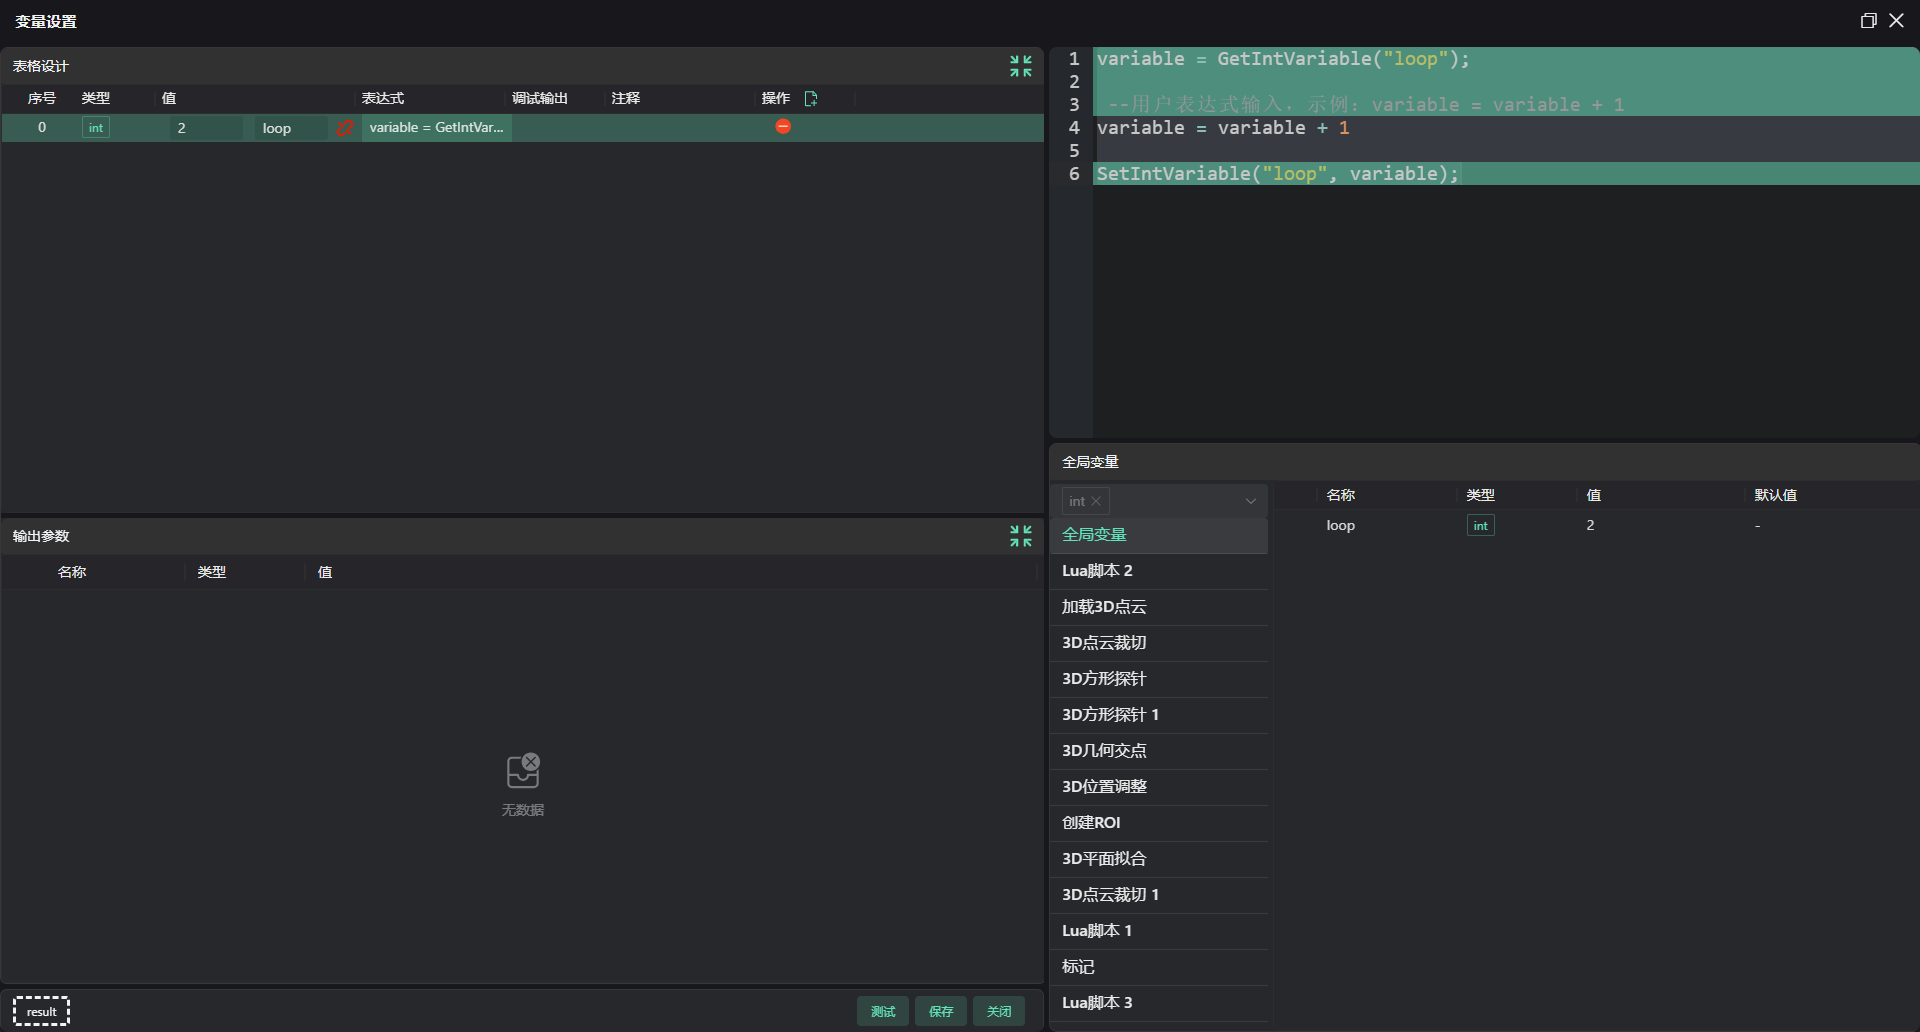Select 3D点云裁切 1 in the list
The width and height of the screenshot is (1920, 1032).
tap(1159, 895)
